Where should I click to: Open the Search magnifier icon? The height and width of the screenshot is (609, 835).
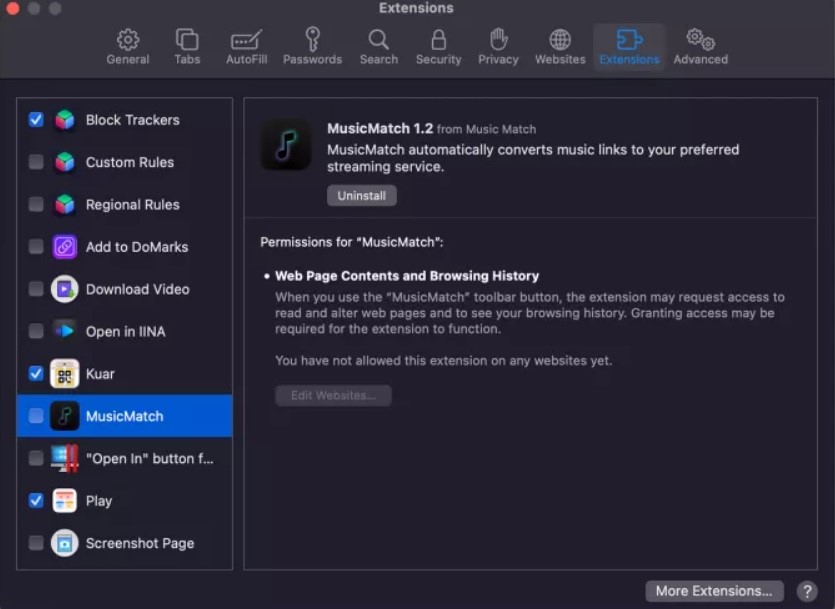coord(379,39)
